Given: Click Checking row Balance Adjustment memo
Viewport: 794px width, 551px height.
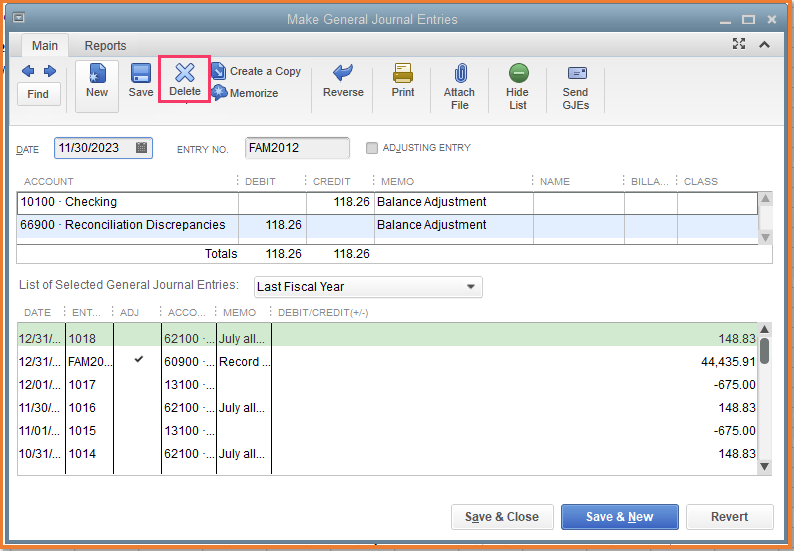Looking at the screenshot, I should click(454, 202).
